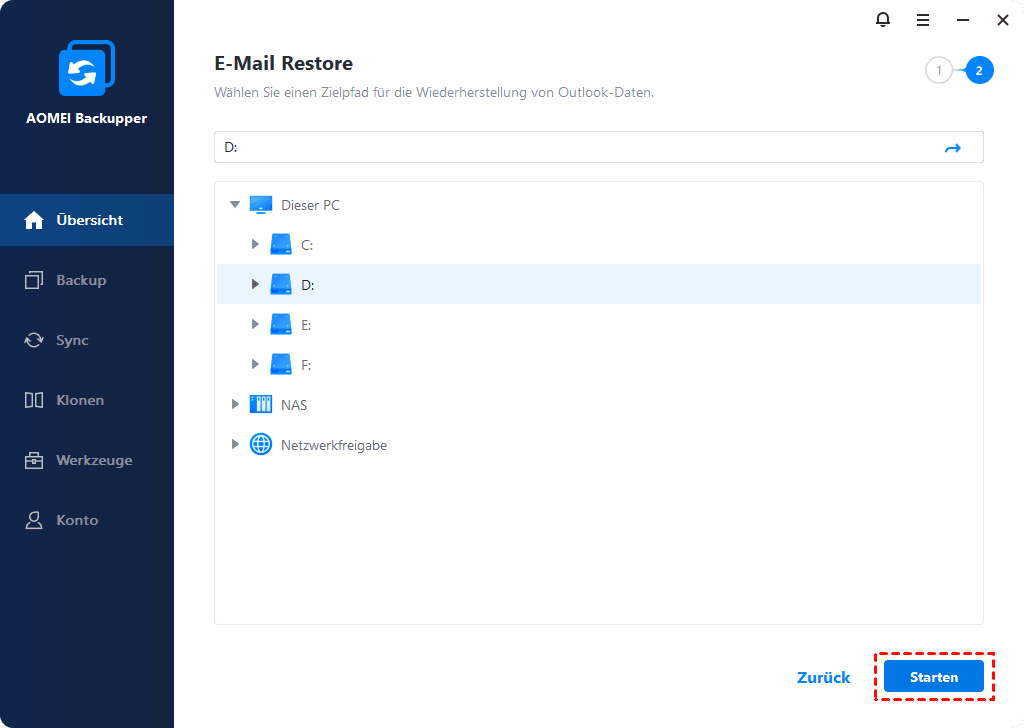Viewport: 1024px width, 728px height.
Task: Click the F: drive icon
Action: coord(281,364)
